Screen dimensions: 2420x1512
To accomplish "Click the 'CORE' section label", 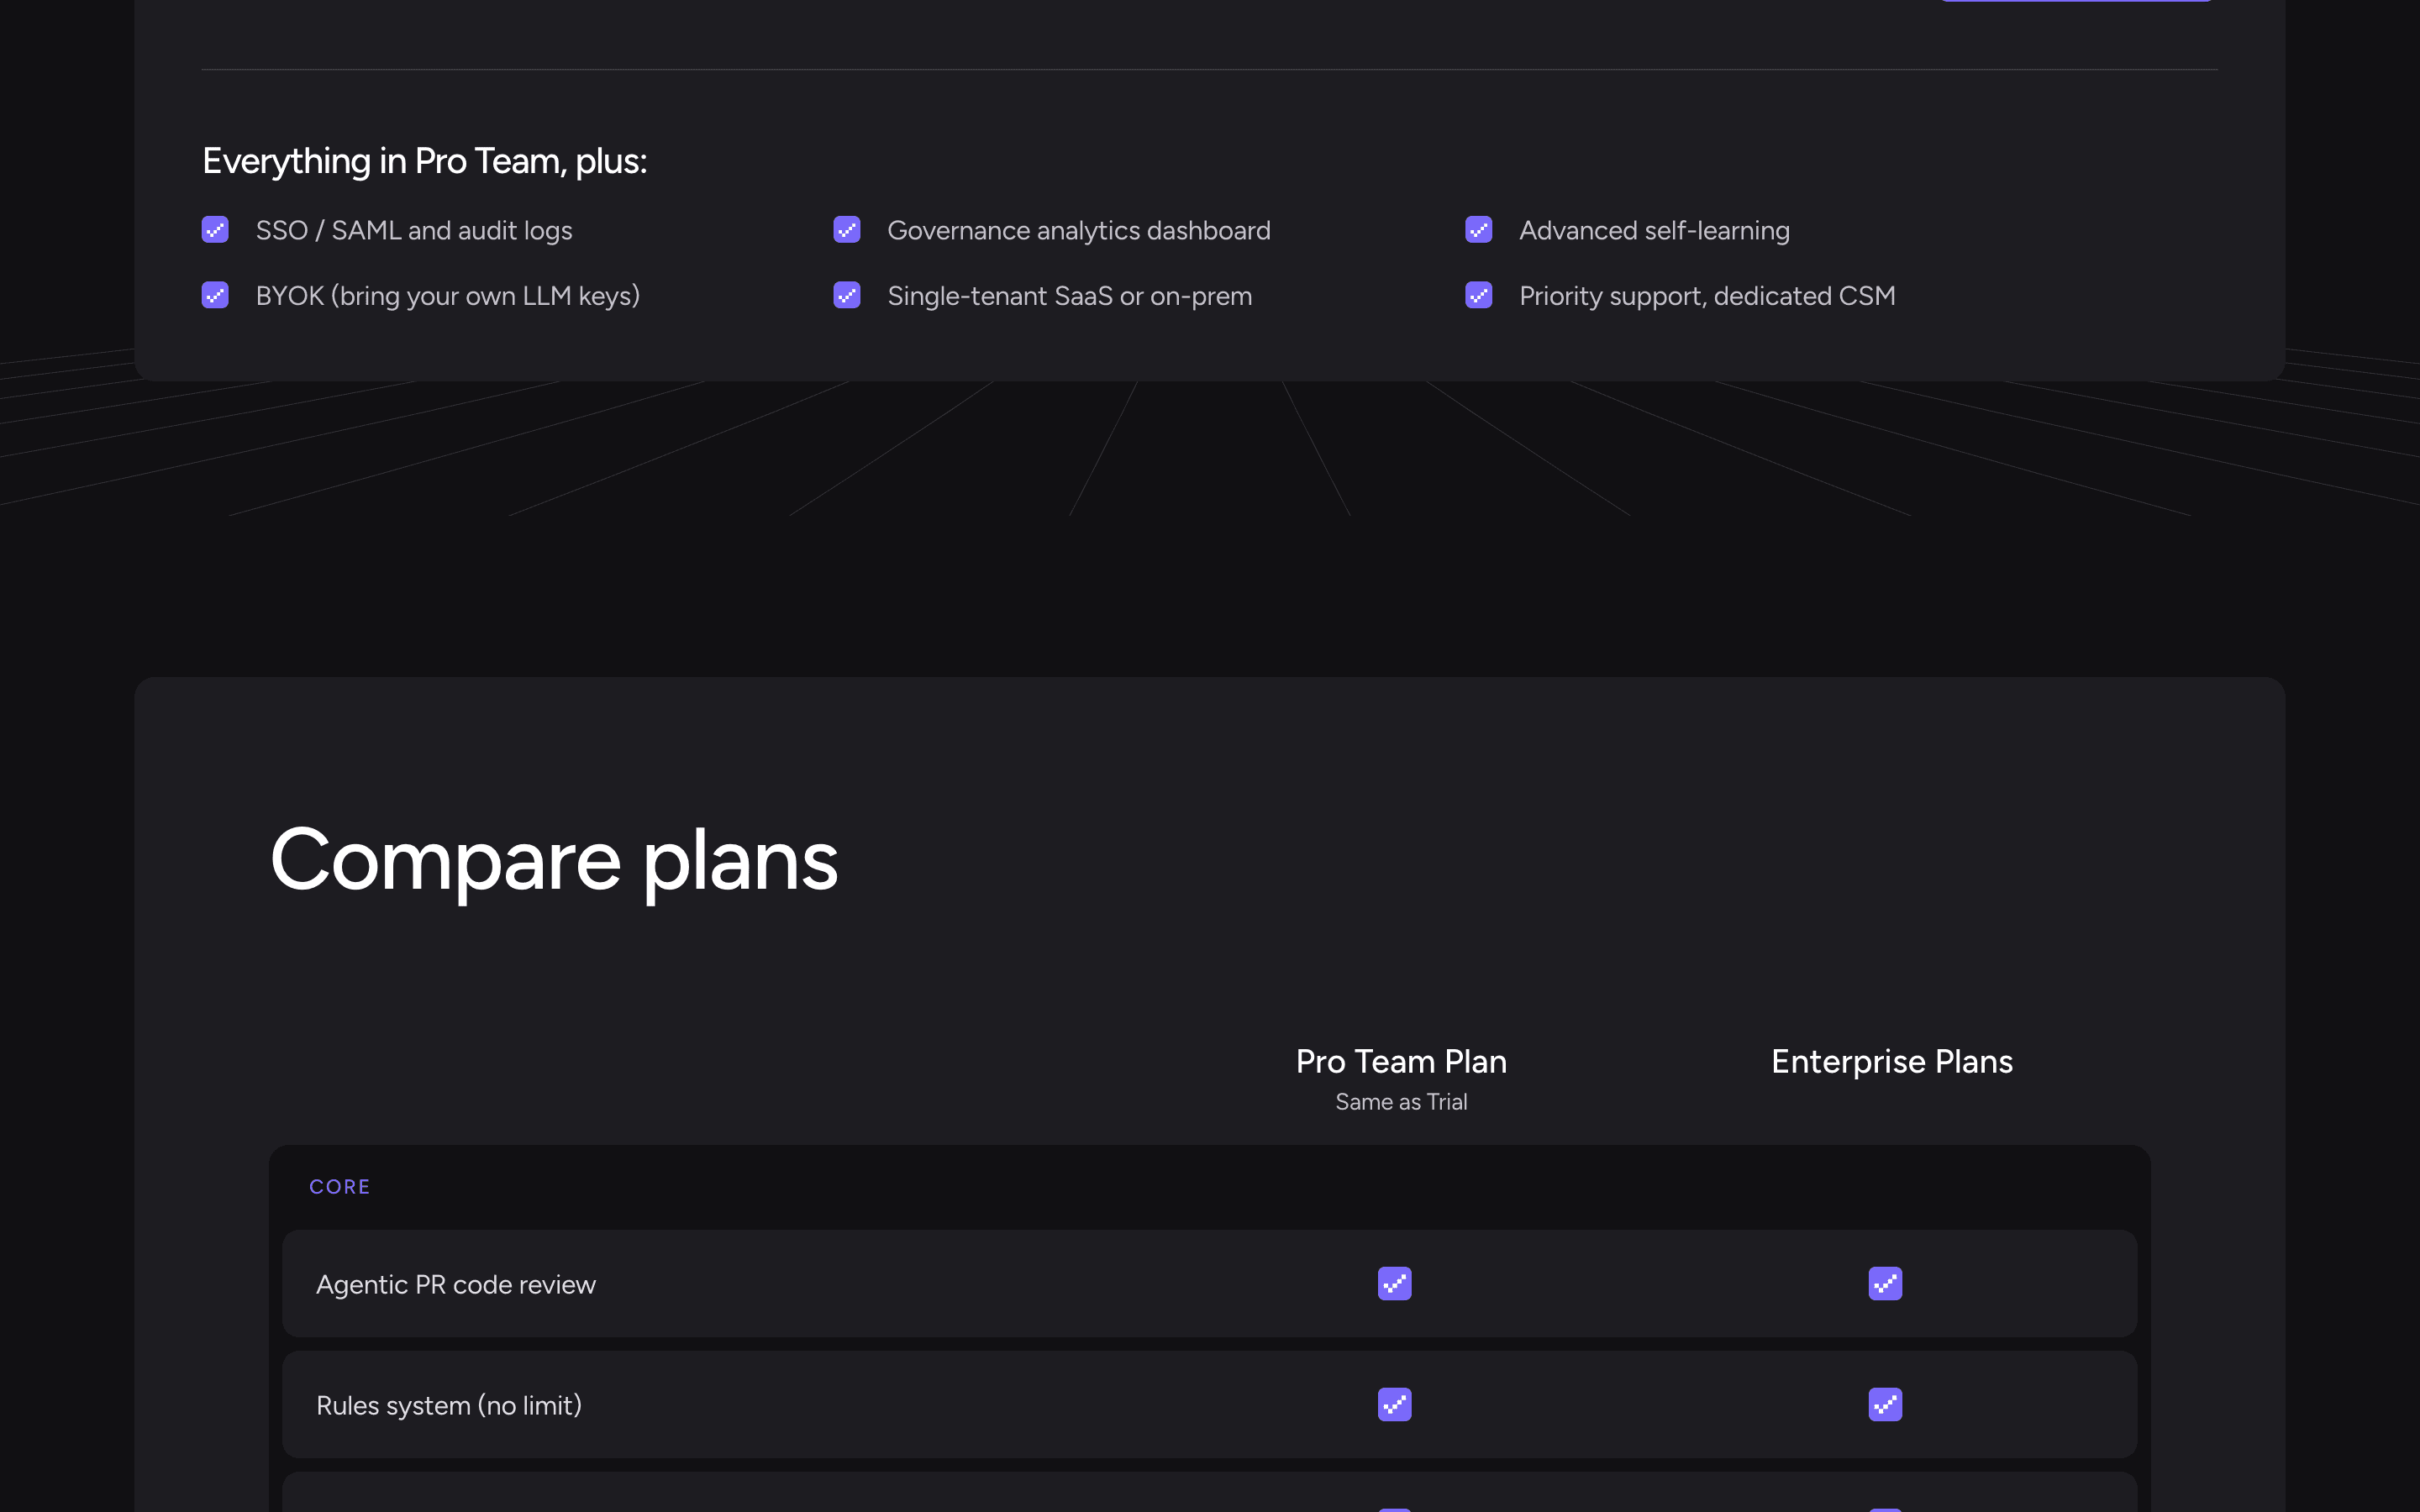I will click(x=340, y=1187).
